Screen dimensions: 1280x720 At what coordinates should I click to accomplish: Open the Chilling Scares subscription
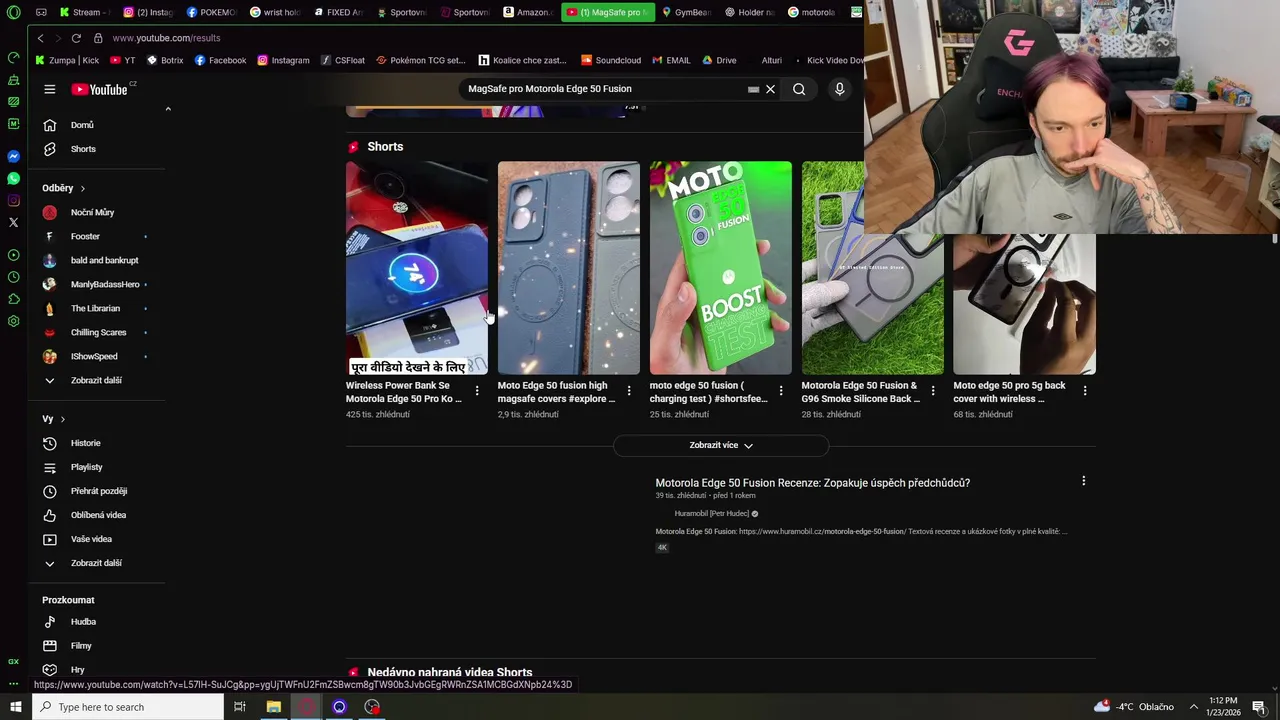[x=97, y=332]
